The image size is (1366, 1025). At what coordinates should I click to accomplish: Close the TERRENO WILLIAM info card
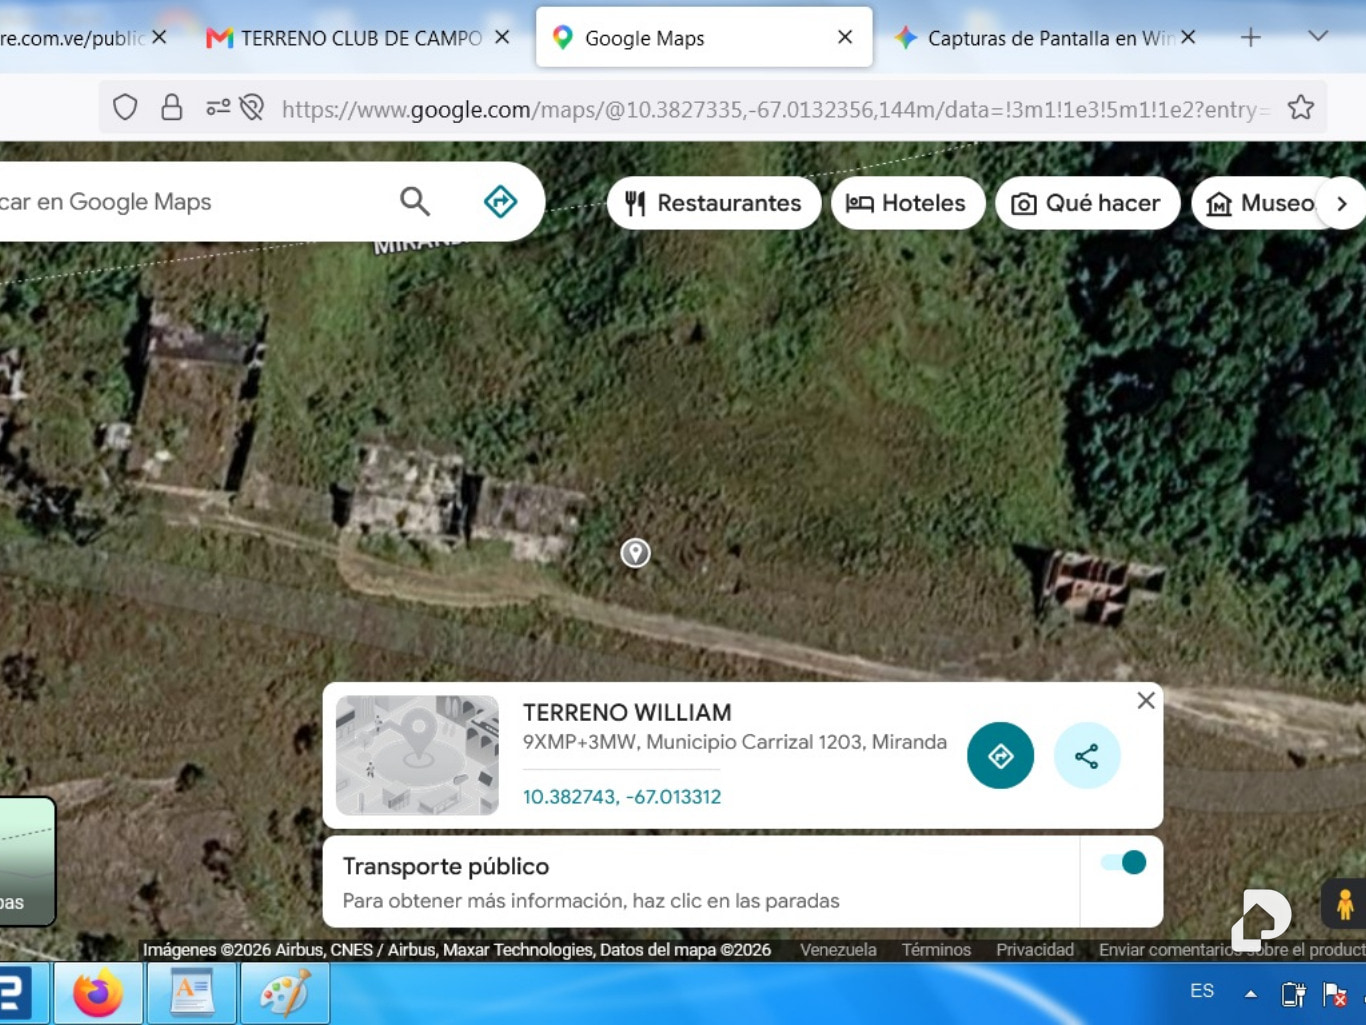(x=1146, y=700)
